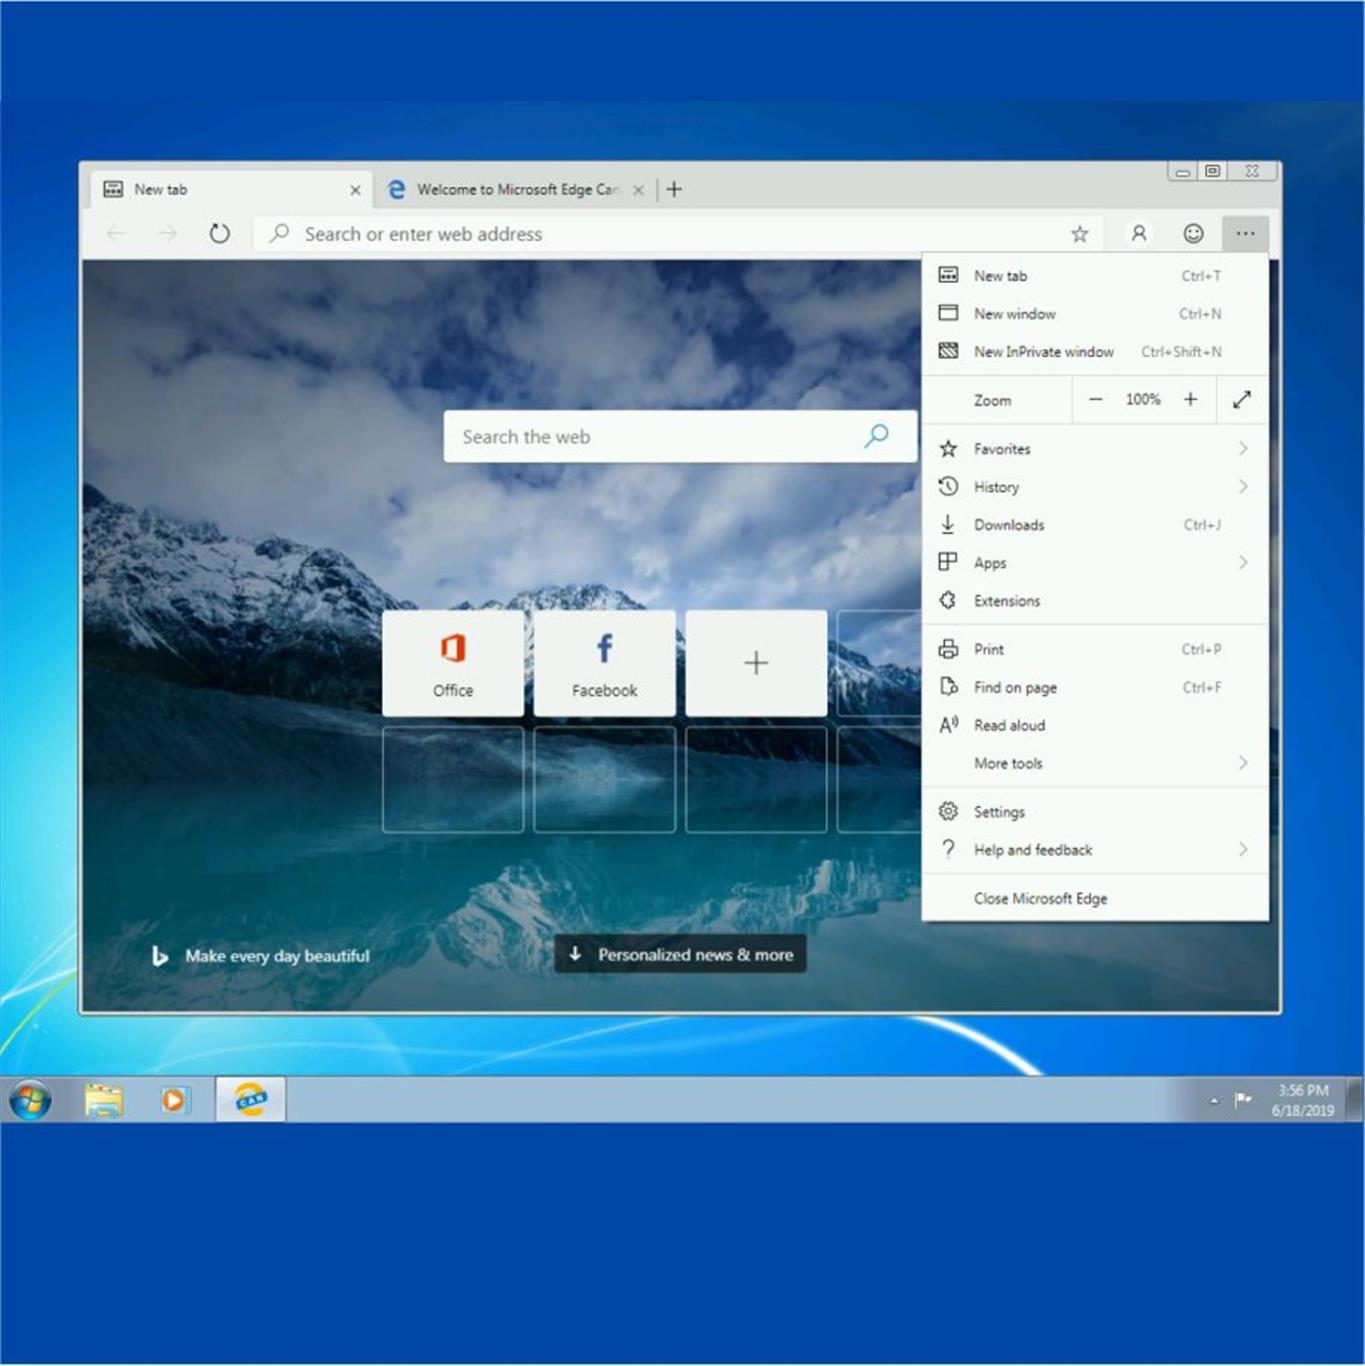The image size is (1365, 1366).
Task: Click the favorites star in address bar
Action: click(x=1079, y=234)
